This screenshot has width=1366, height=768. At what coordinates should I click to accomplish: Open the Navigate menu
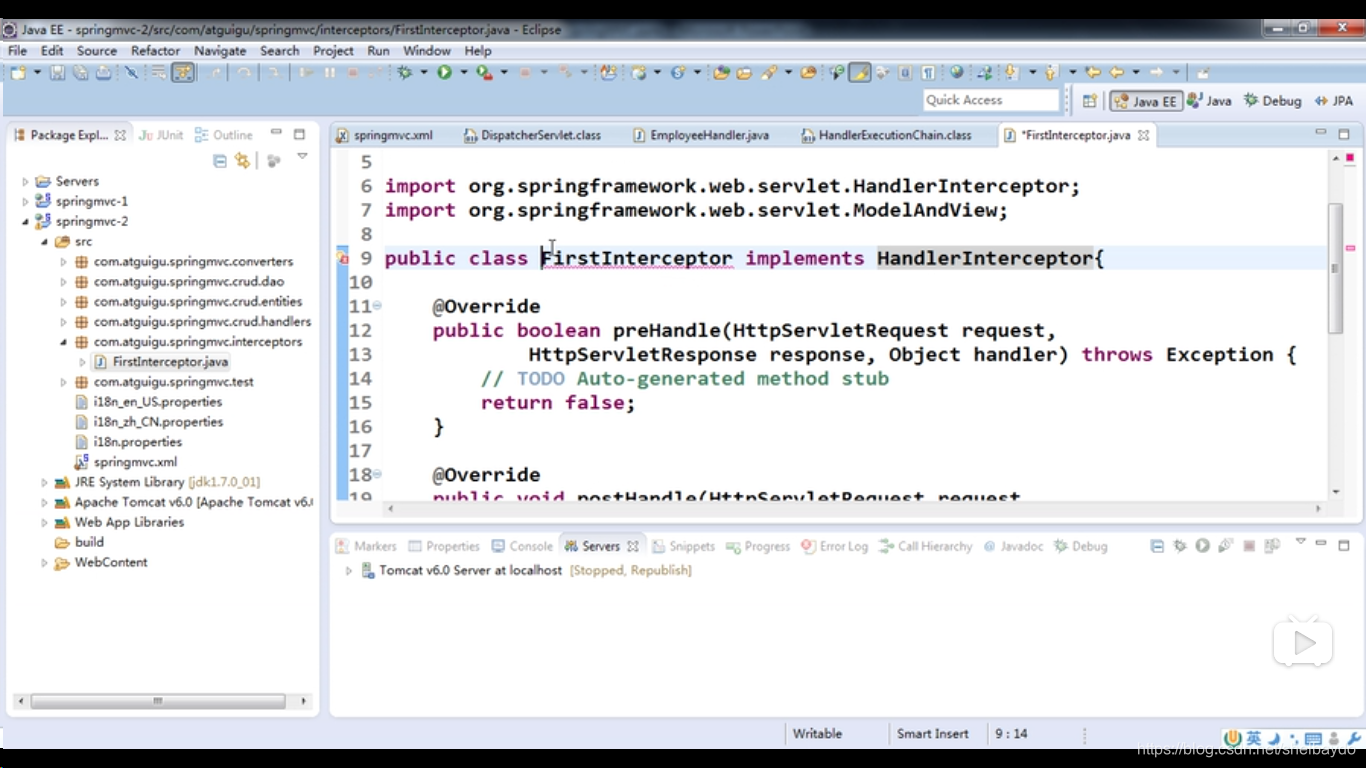pyautogui.click(x=220, y=50)
